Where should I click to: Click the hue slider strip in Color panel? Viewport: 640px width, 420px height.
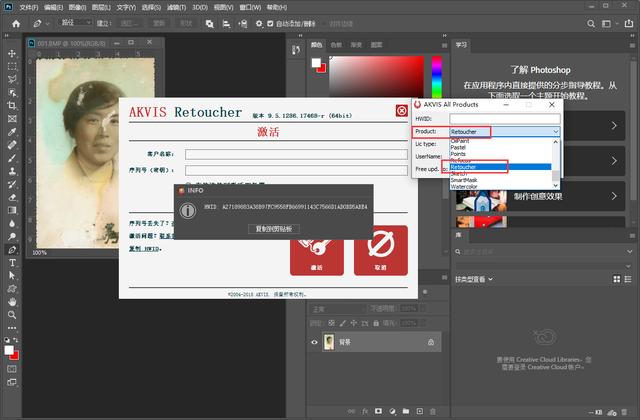click(x=437, y=77)
